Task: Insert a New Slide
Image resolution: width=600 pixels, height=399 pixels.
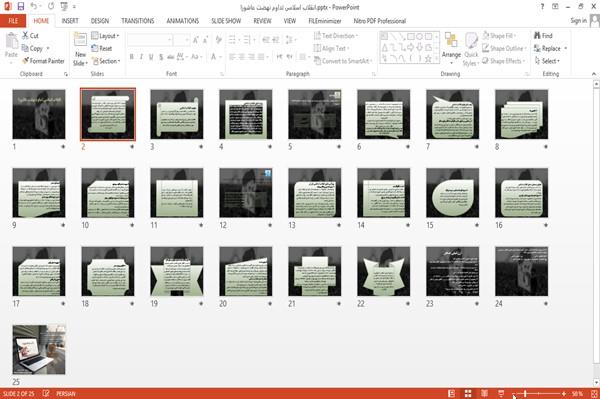Action: point(80,49)
